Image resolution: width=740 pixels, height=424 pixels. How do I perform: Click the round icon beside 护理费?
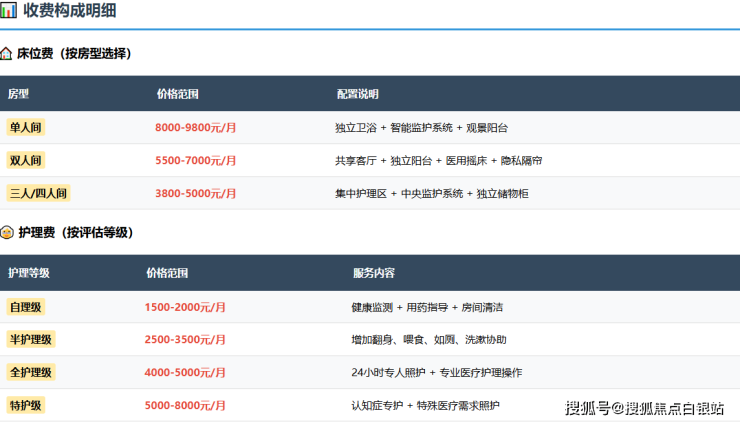[7, 232]
